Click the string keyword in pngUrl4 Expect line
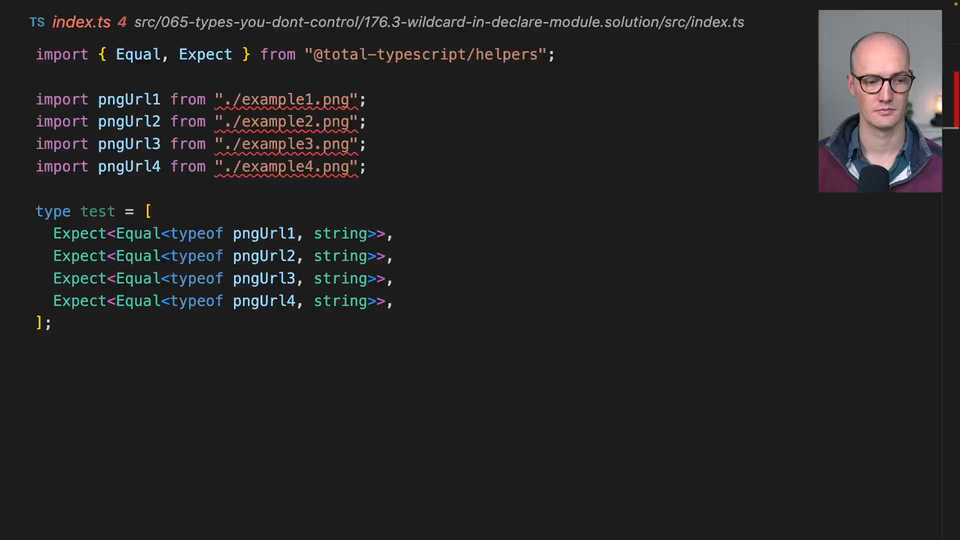This screenshot has width=960, height=540. (340, 301)
